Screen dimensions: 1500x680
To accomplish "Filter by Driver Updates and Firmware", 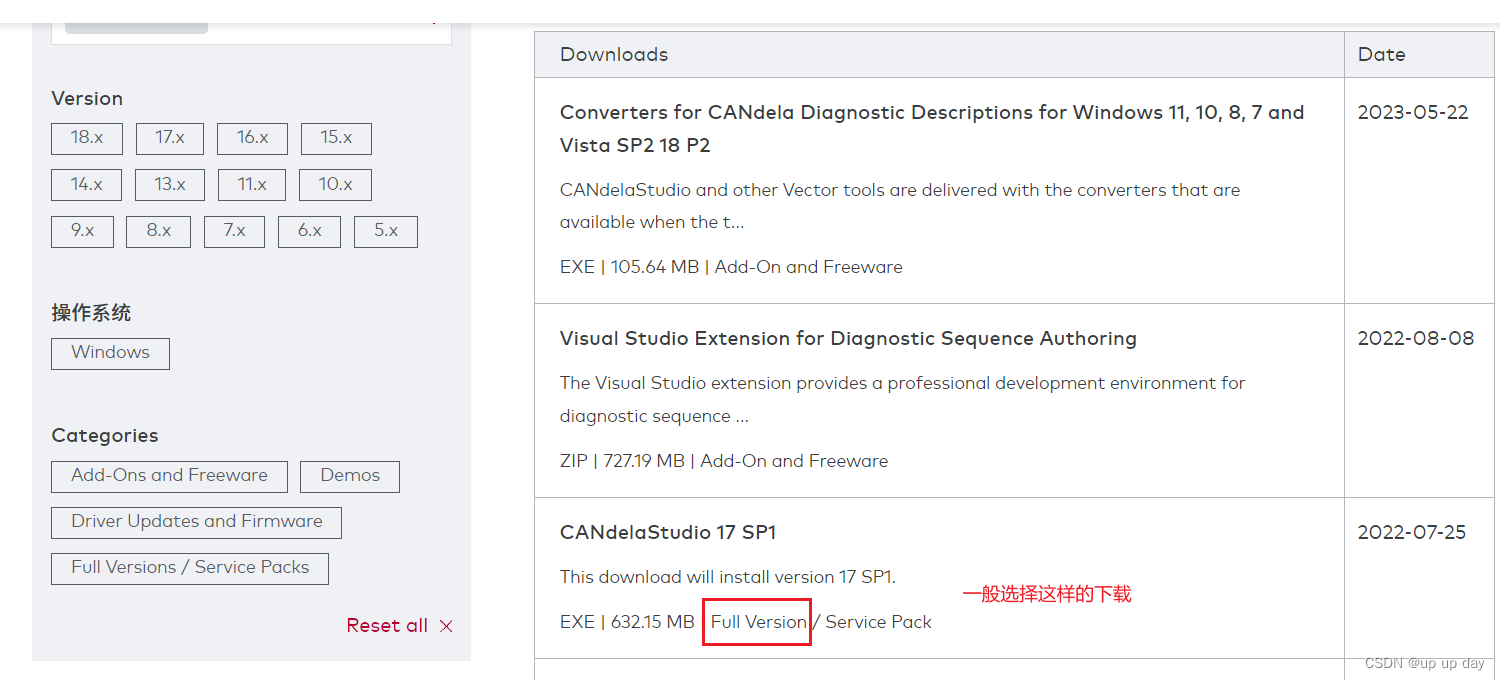I will tap(196, 522).
